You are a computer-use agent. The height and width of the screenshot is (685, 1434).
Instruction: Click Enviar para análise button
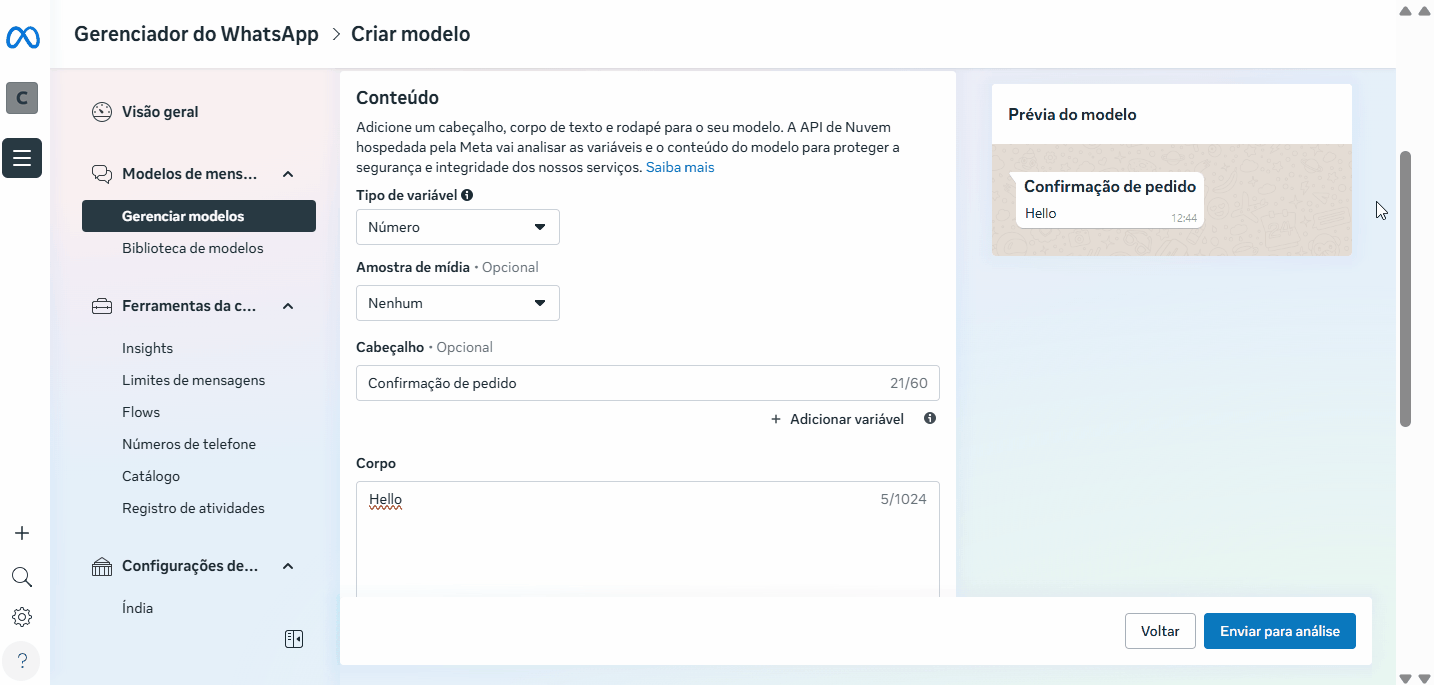tap(1279, 631)
